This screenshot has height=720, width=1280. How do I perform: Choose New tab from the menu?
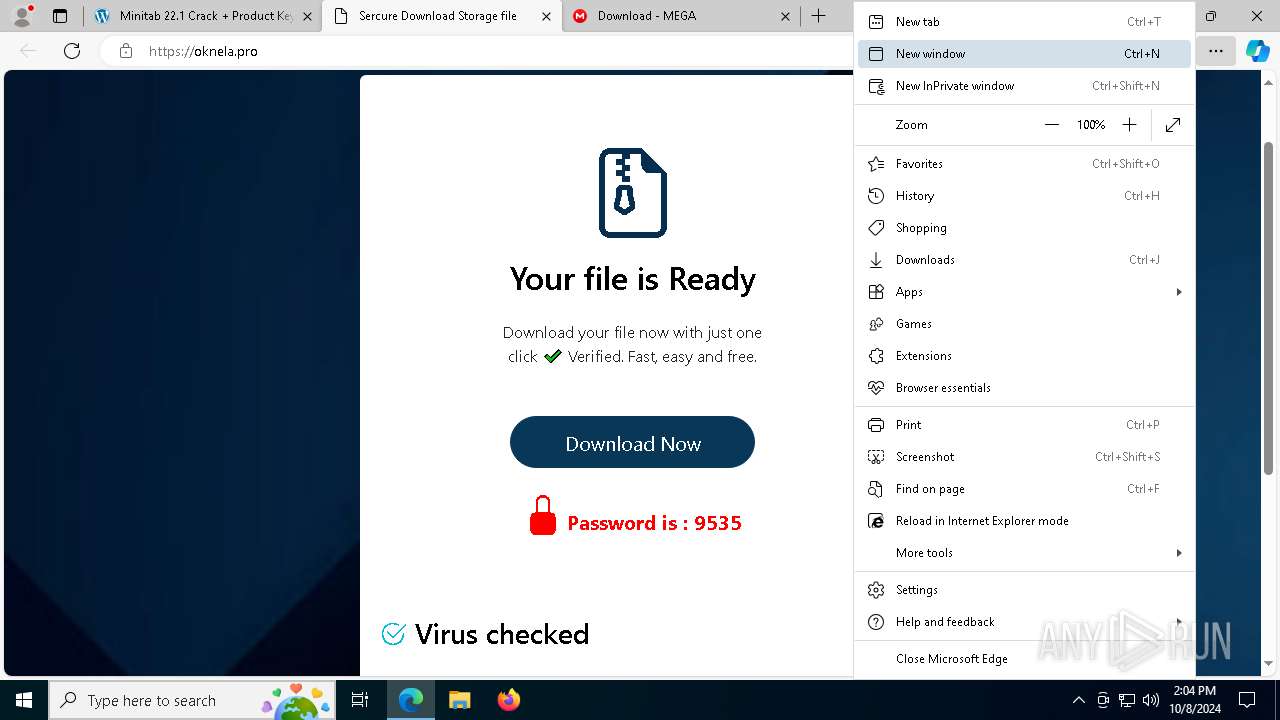point(1024,22)
